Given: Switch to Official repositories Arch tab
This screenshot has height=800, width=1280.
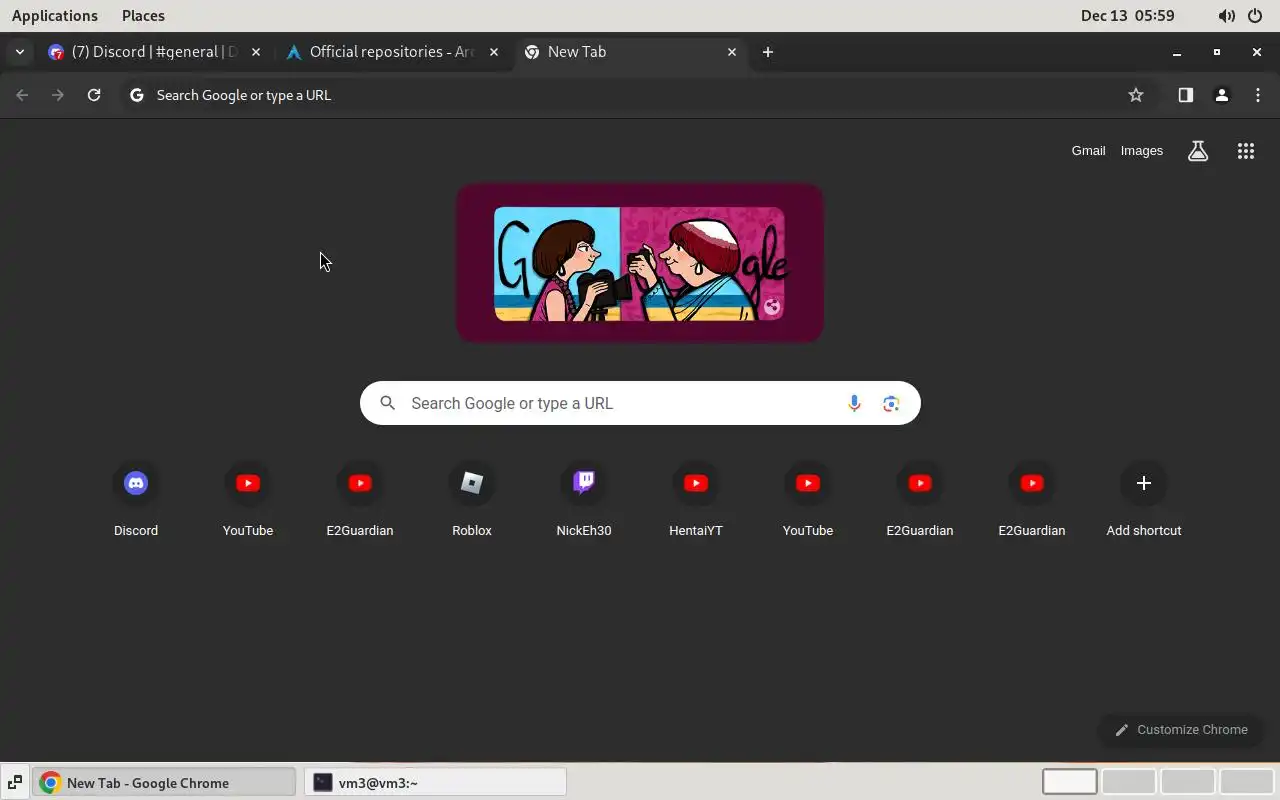Looking at the screenshot, I should pos(391,52).
